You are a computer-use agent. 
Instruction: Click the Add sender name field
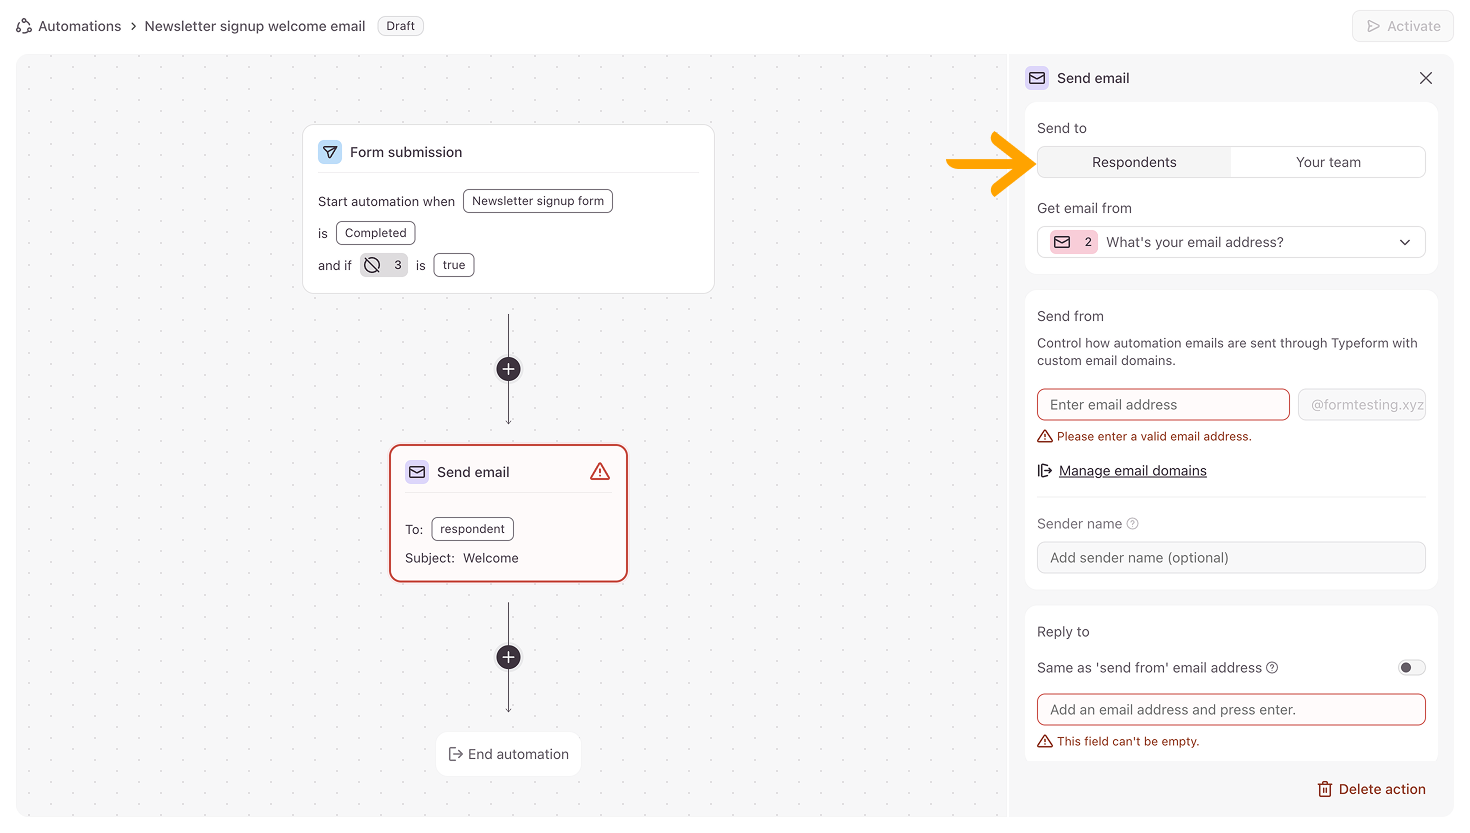(x=1231, y=558)
